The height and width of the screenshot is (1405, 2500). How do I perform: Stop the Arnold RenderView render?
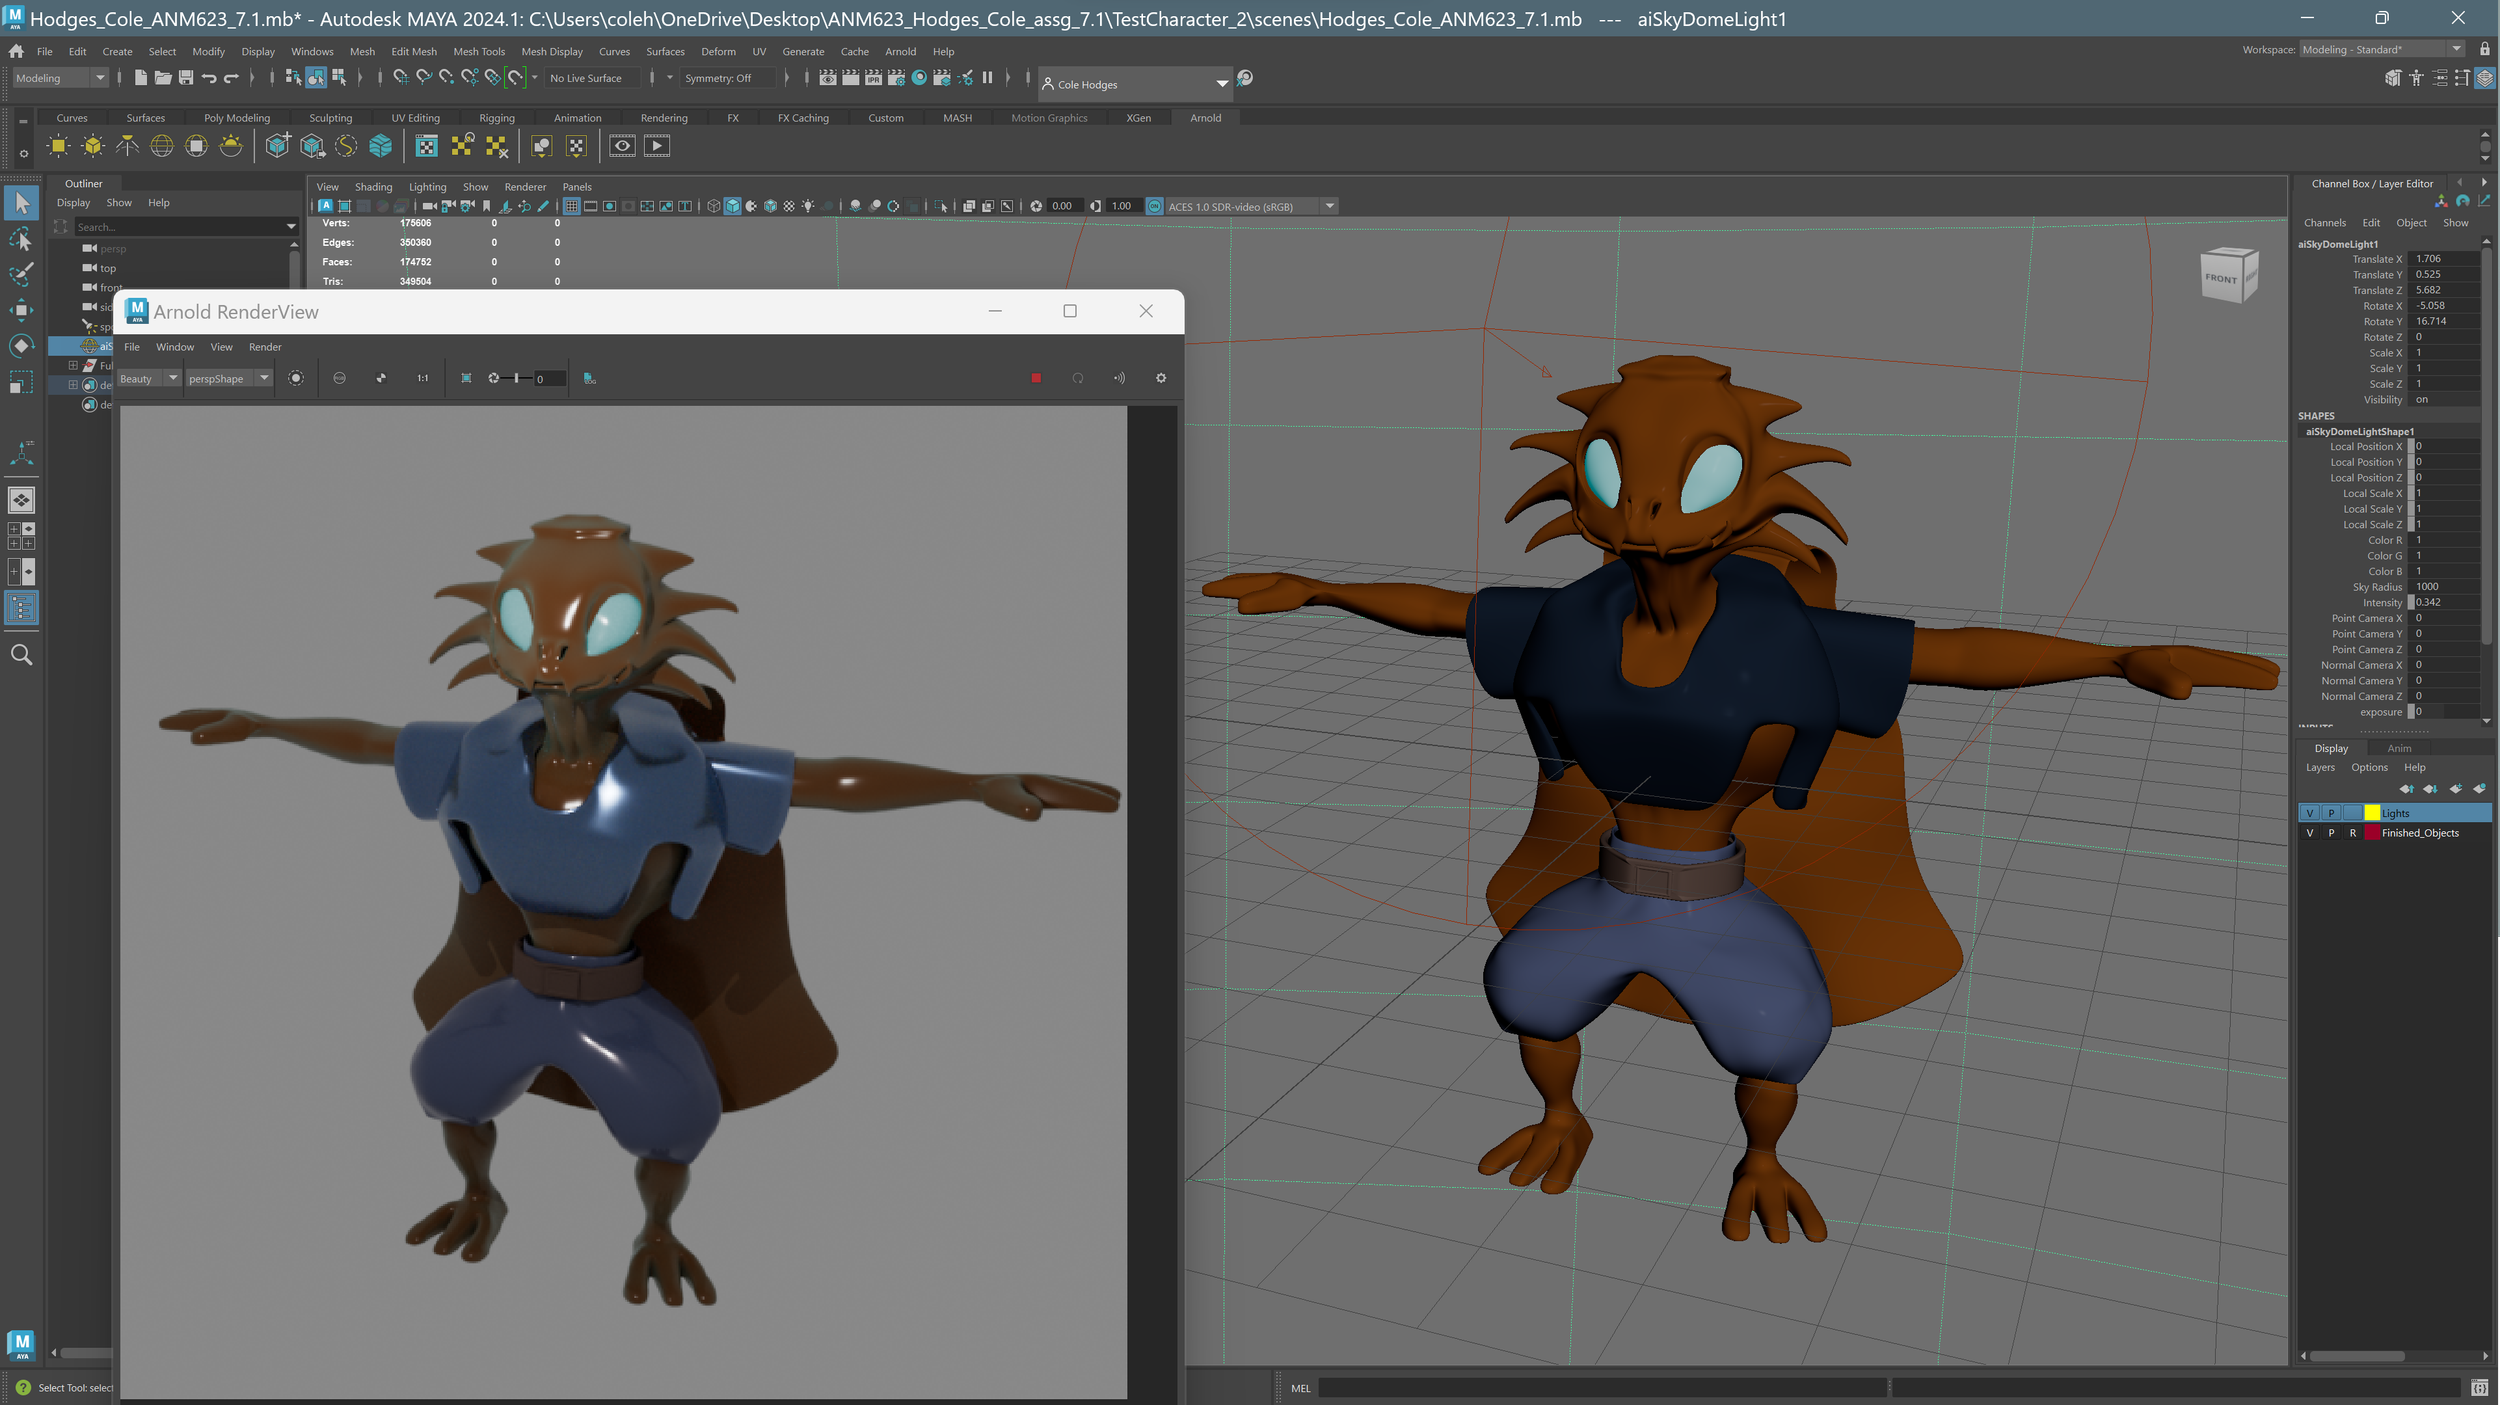pyautogui.click(x=1036, y=378)
